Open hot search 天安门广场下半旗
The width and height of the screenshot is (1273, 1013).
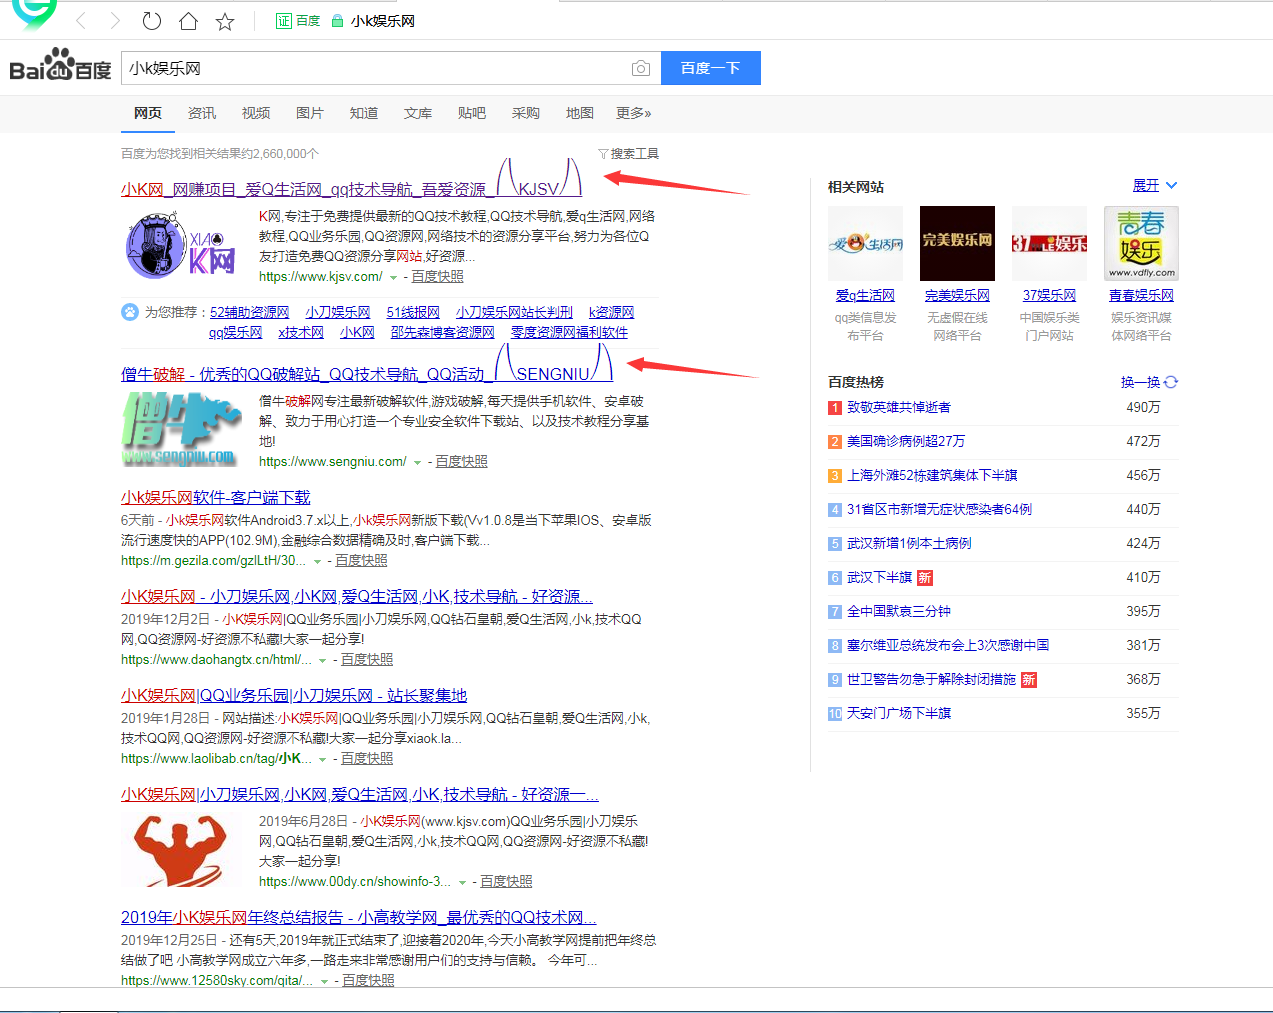899,713
